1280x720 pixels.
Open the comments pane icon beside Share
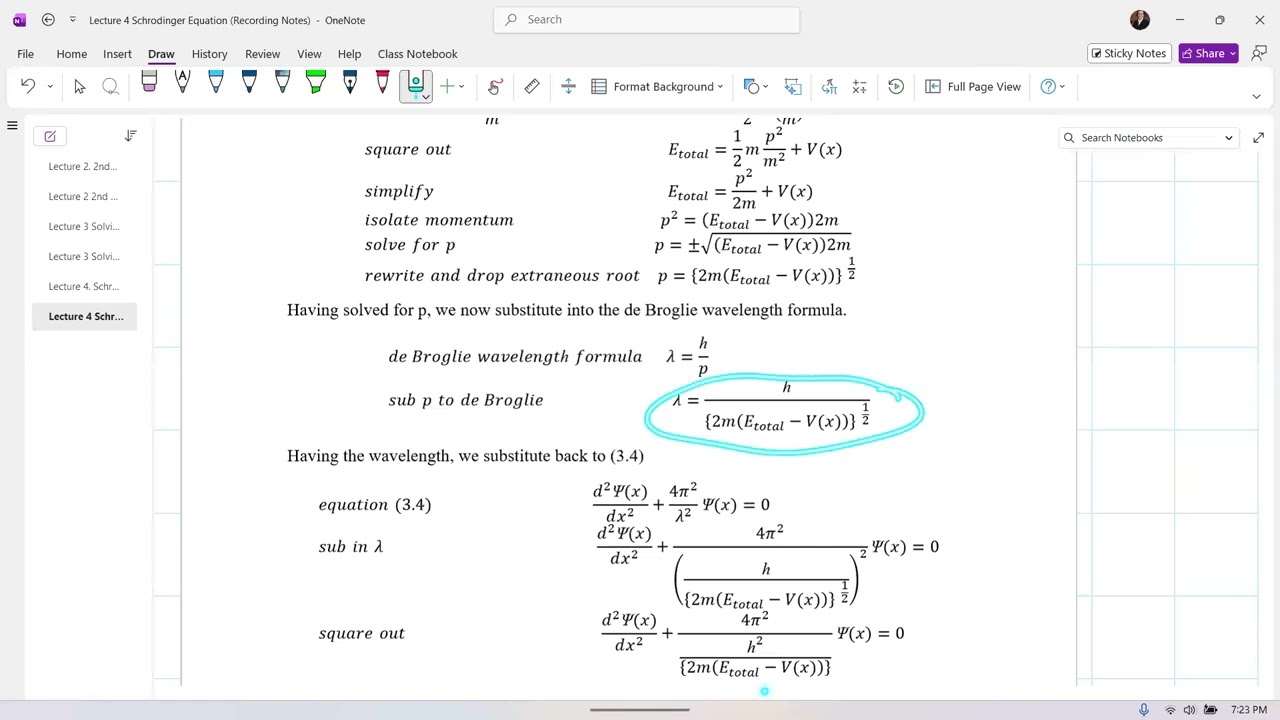tap(1259, 53)
